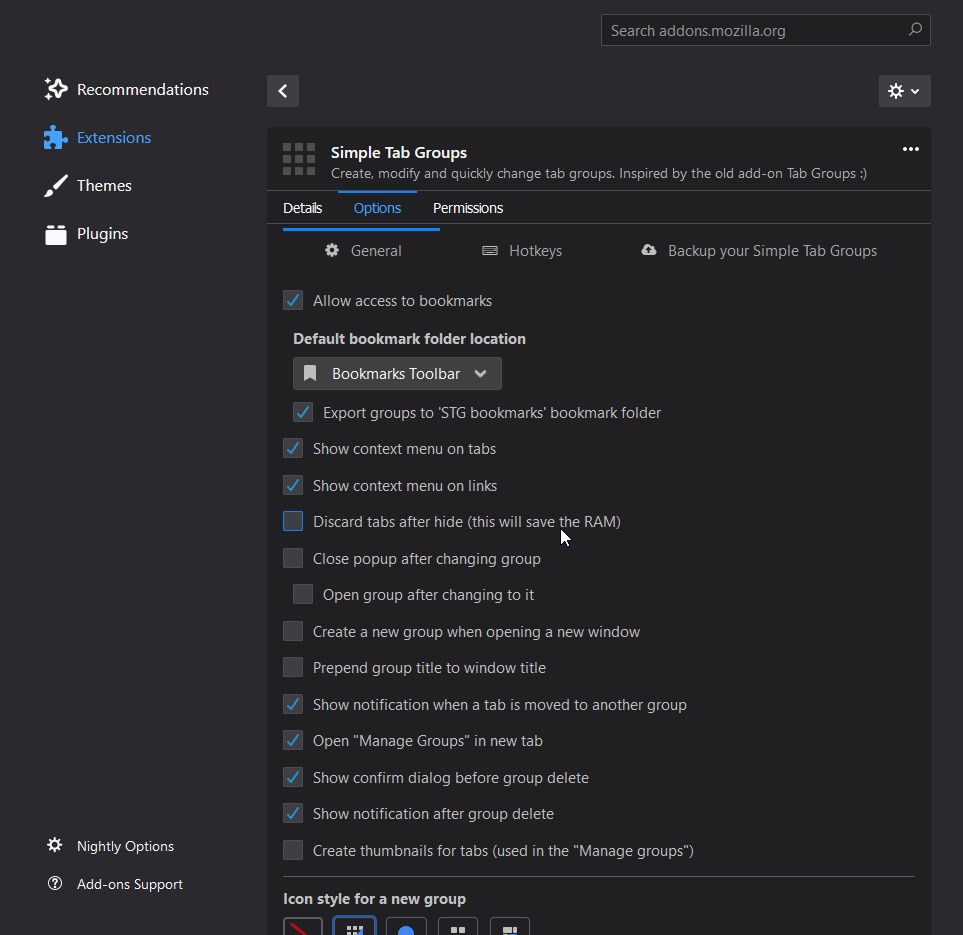Open the Plugins category

tap(86, 233)
